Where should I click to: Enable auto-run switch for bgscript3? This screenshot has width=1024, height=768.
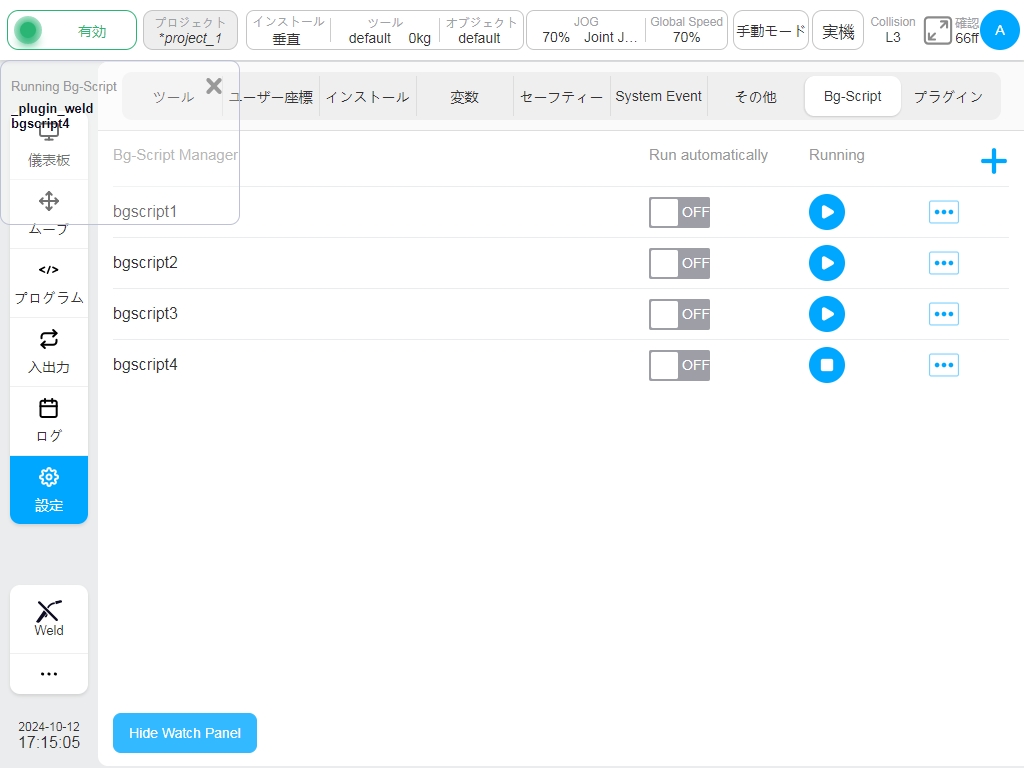pos(679,314)
